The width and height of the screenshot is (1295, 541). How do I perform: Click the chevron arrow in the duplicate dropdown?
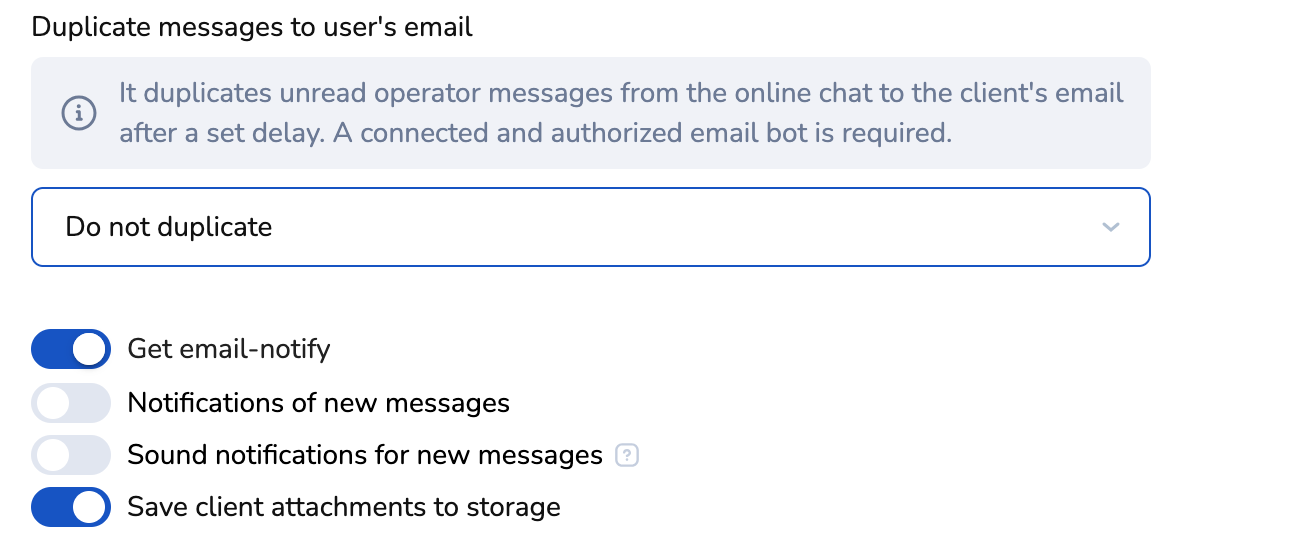1109,228
